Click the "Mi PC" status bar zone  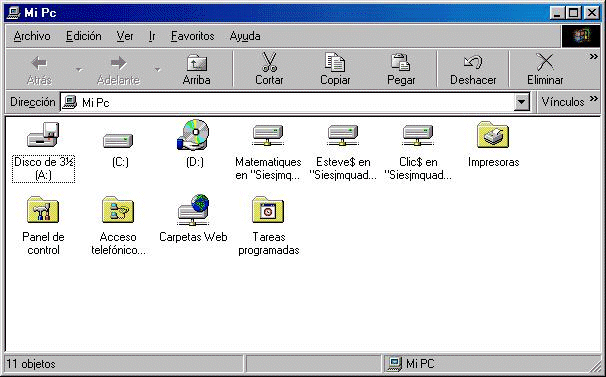point(491,363)
